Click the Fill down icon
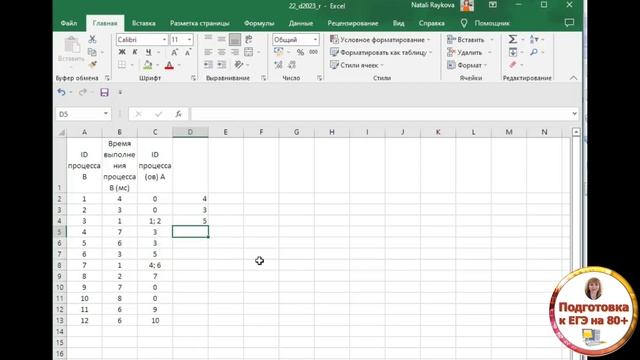Screen dimensions: 640x360 513,52
